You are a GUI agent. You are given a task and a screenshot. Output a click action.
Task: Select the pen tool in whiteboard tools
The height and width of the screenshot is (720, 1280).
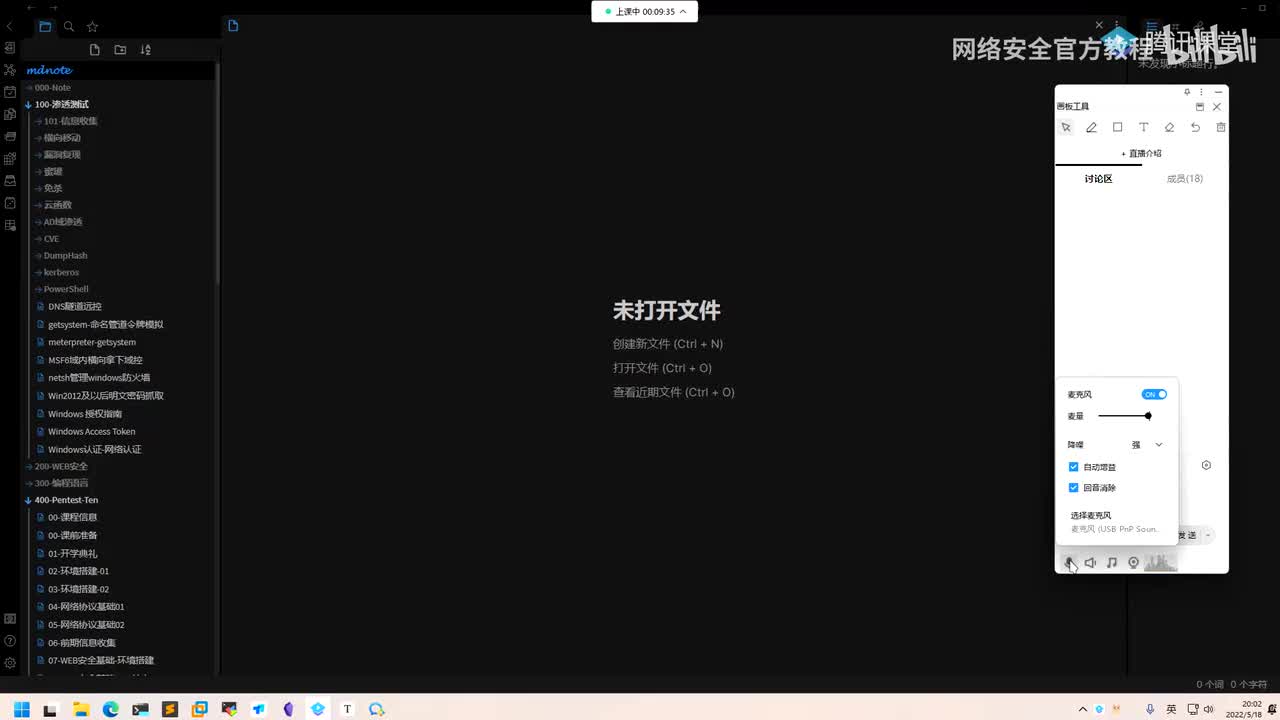tap(1091, 128)
